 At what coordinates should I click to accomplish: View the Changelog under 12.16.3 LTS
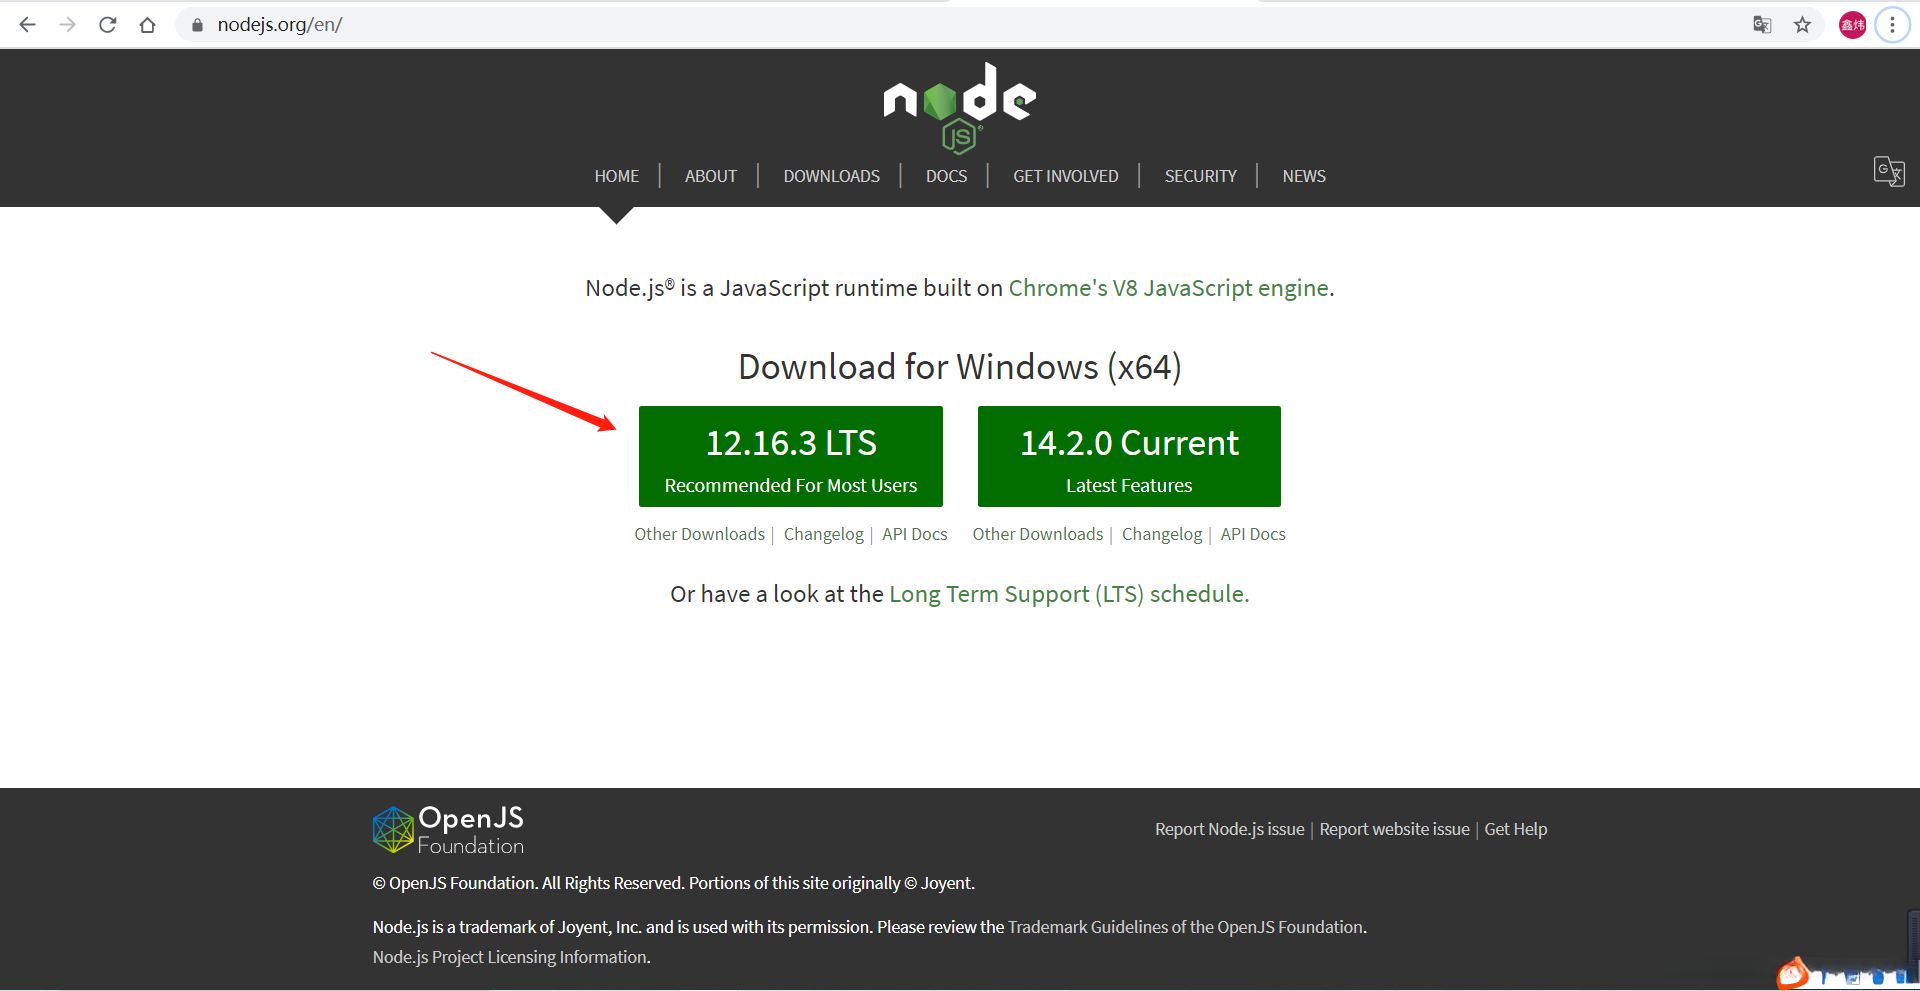tap(824, 534)
